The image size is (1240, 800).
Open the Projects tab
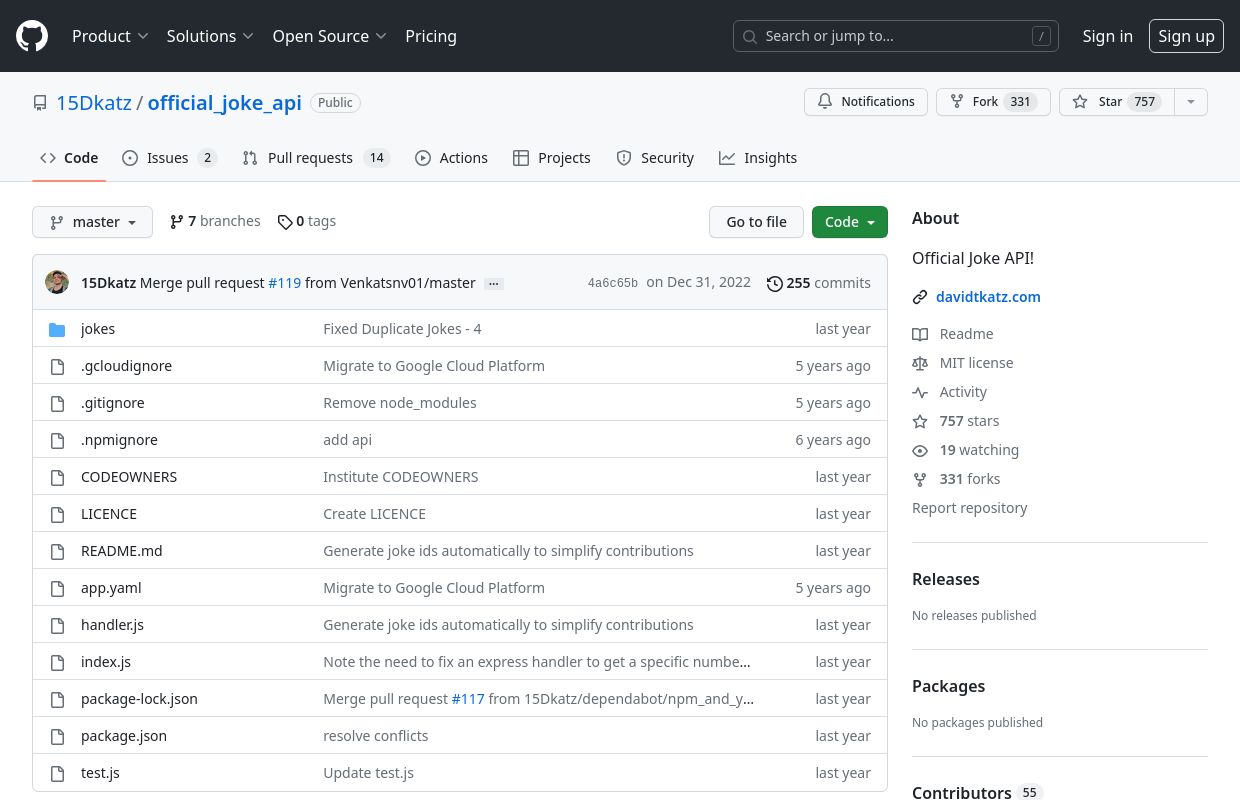pos(551,158)
